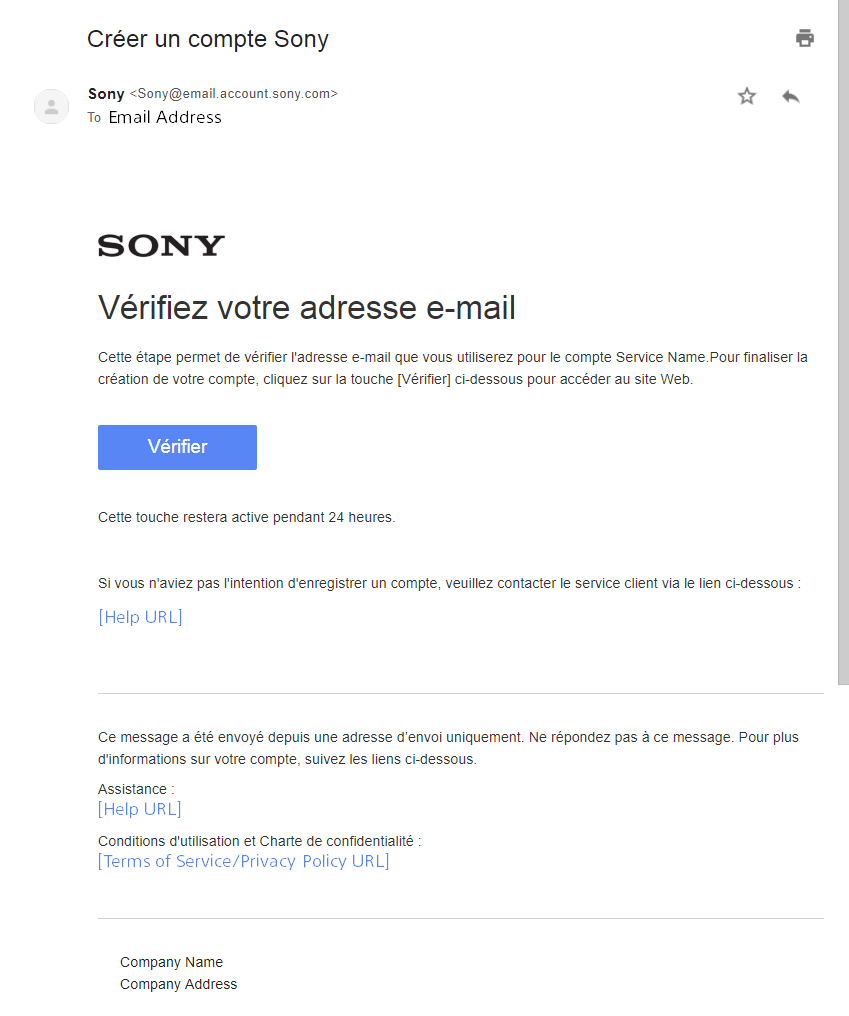849x1016 pixels.
Task: Click the "Assistance :" label
Action: [x=136, y=789]
